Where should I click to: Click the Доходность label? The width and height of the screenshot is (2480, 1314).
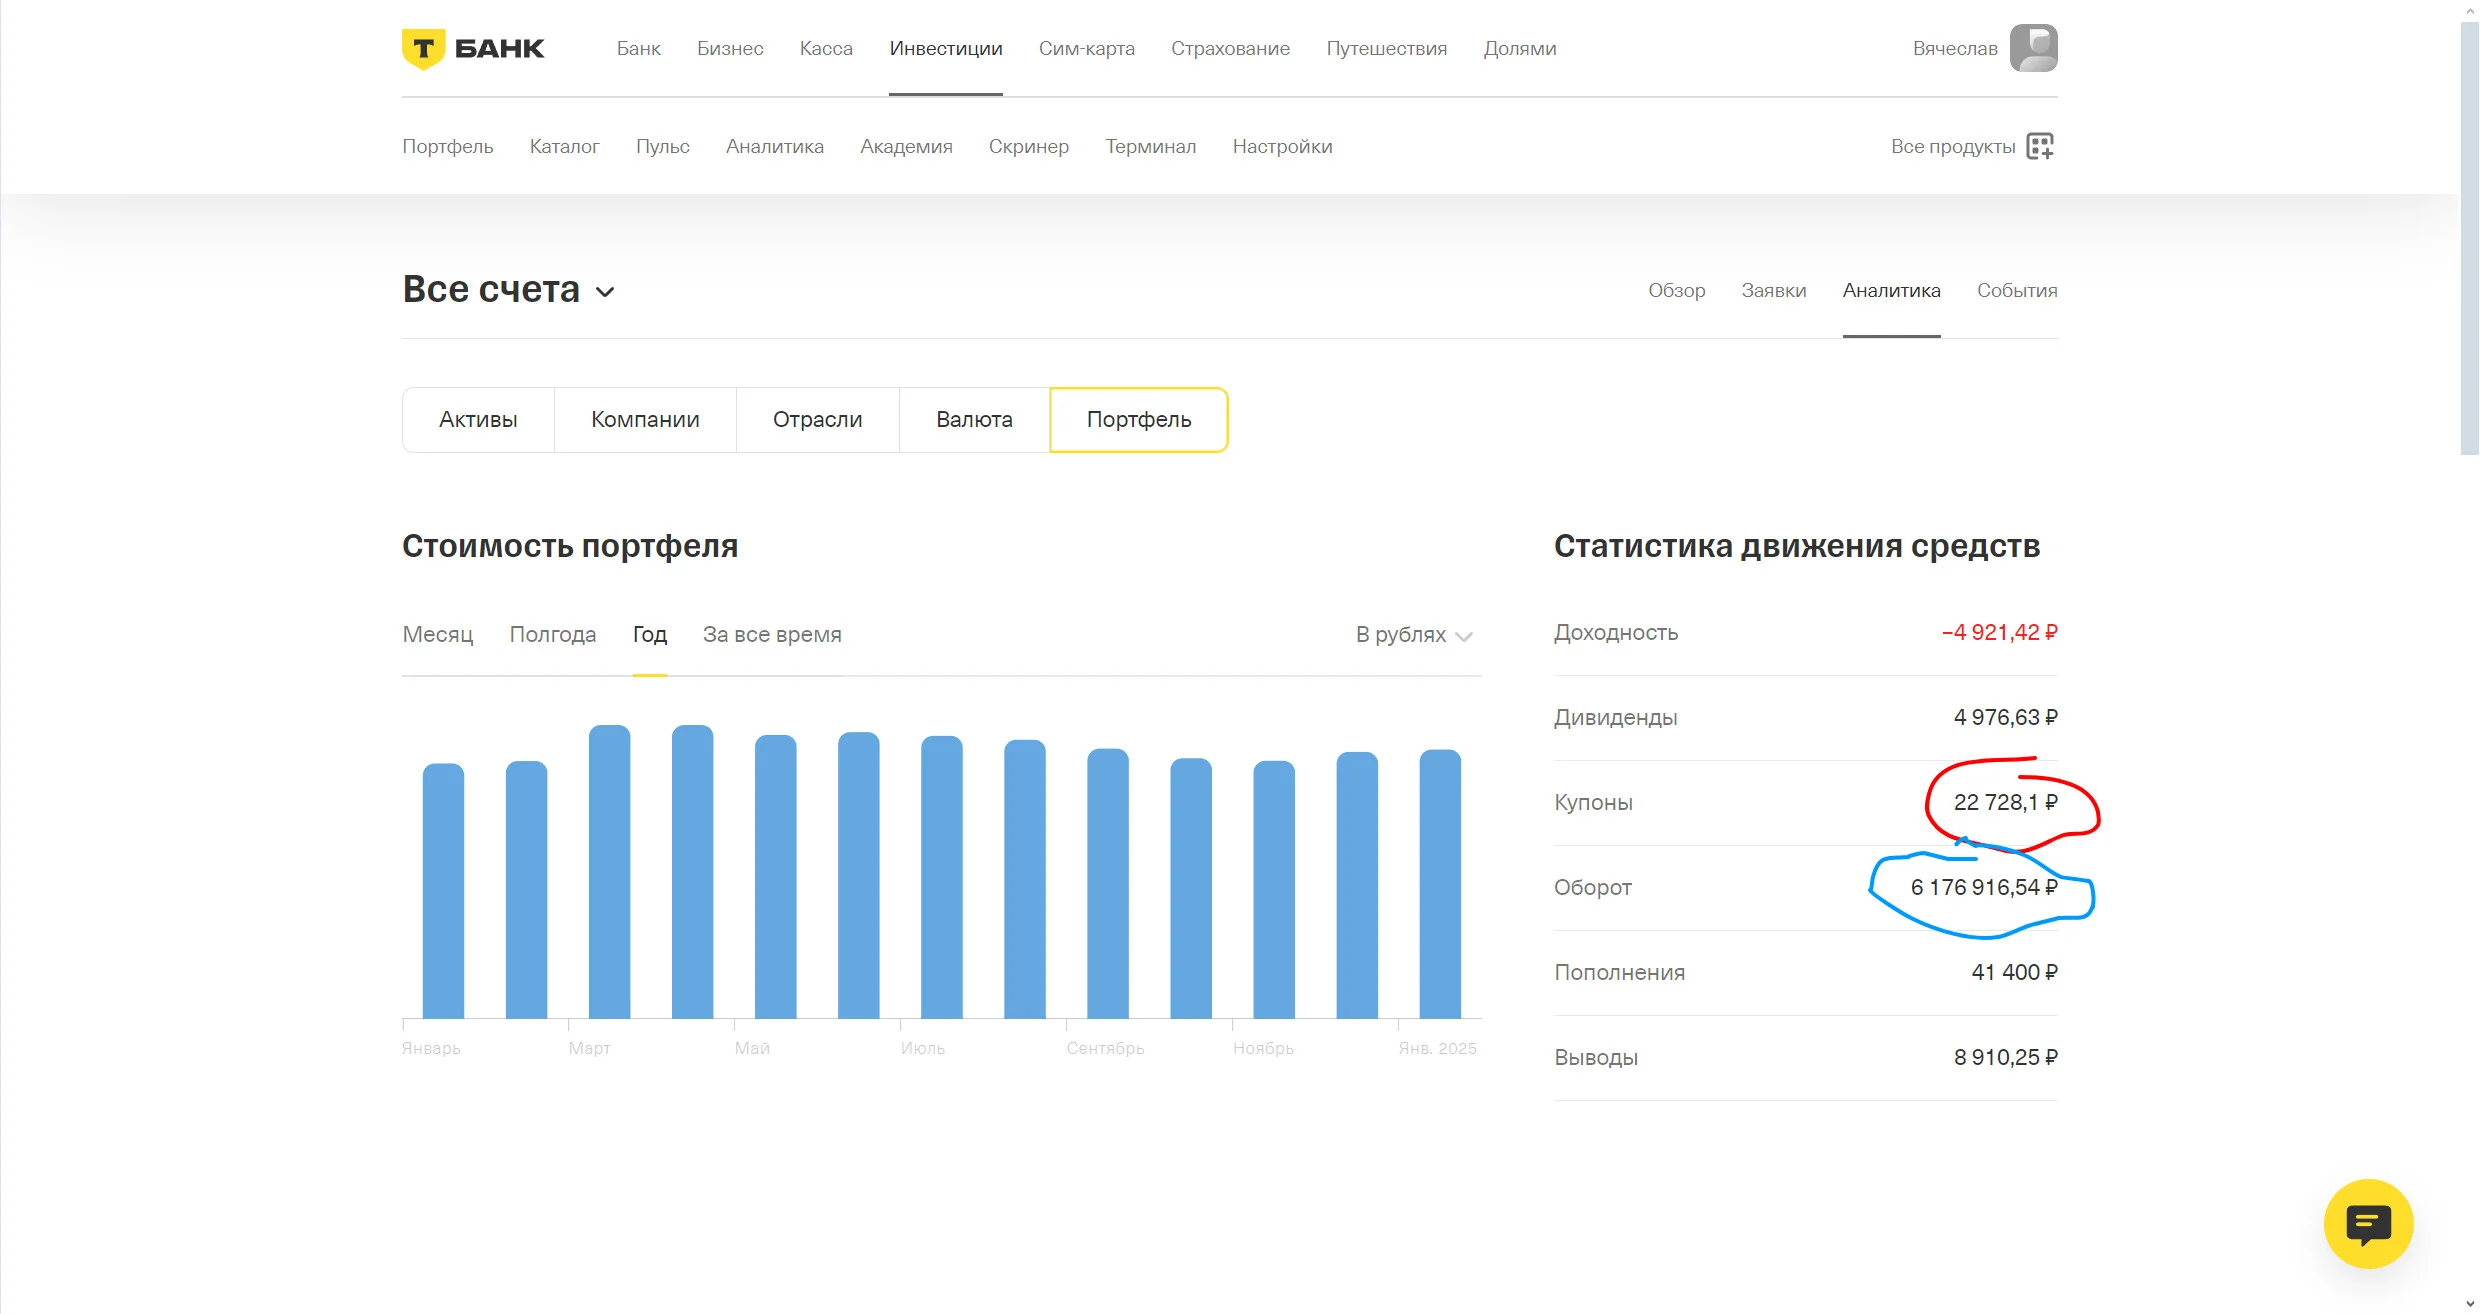pyautogui.click(x=1615, y=633)
